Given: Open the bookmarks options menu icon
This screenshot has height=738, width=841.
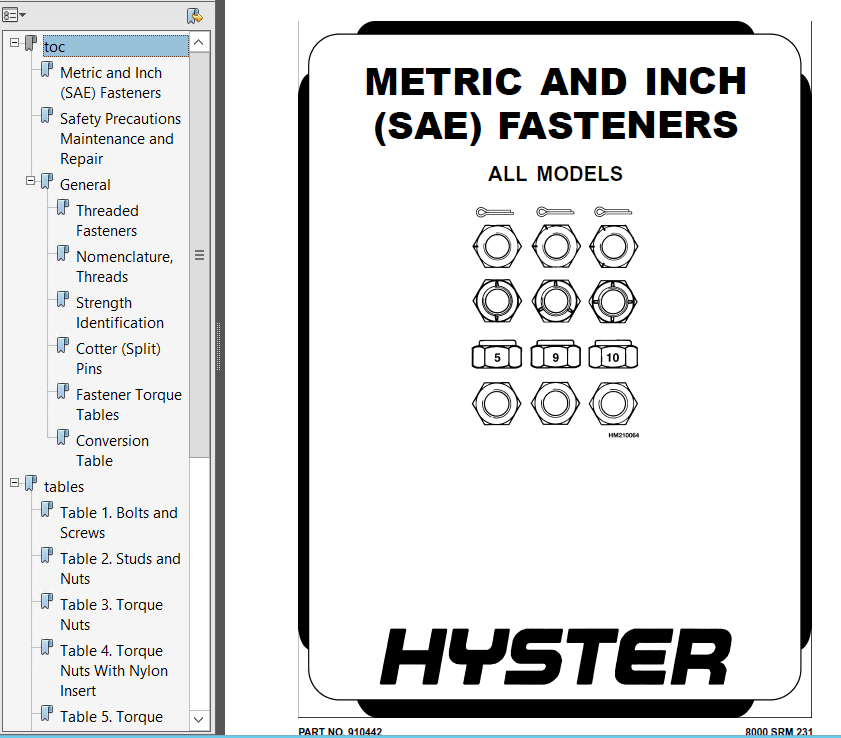Looking at the screenshot, I should (x=14, y=15).
